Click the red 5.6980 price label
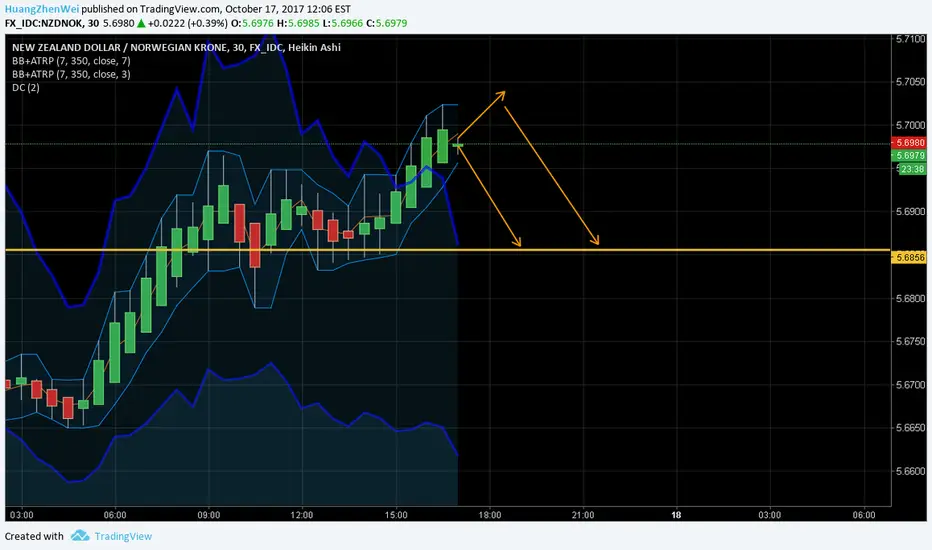932x550 pixels. point(909,143)
